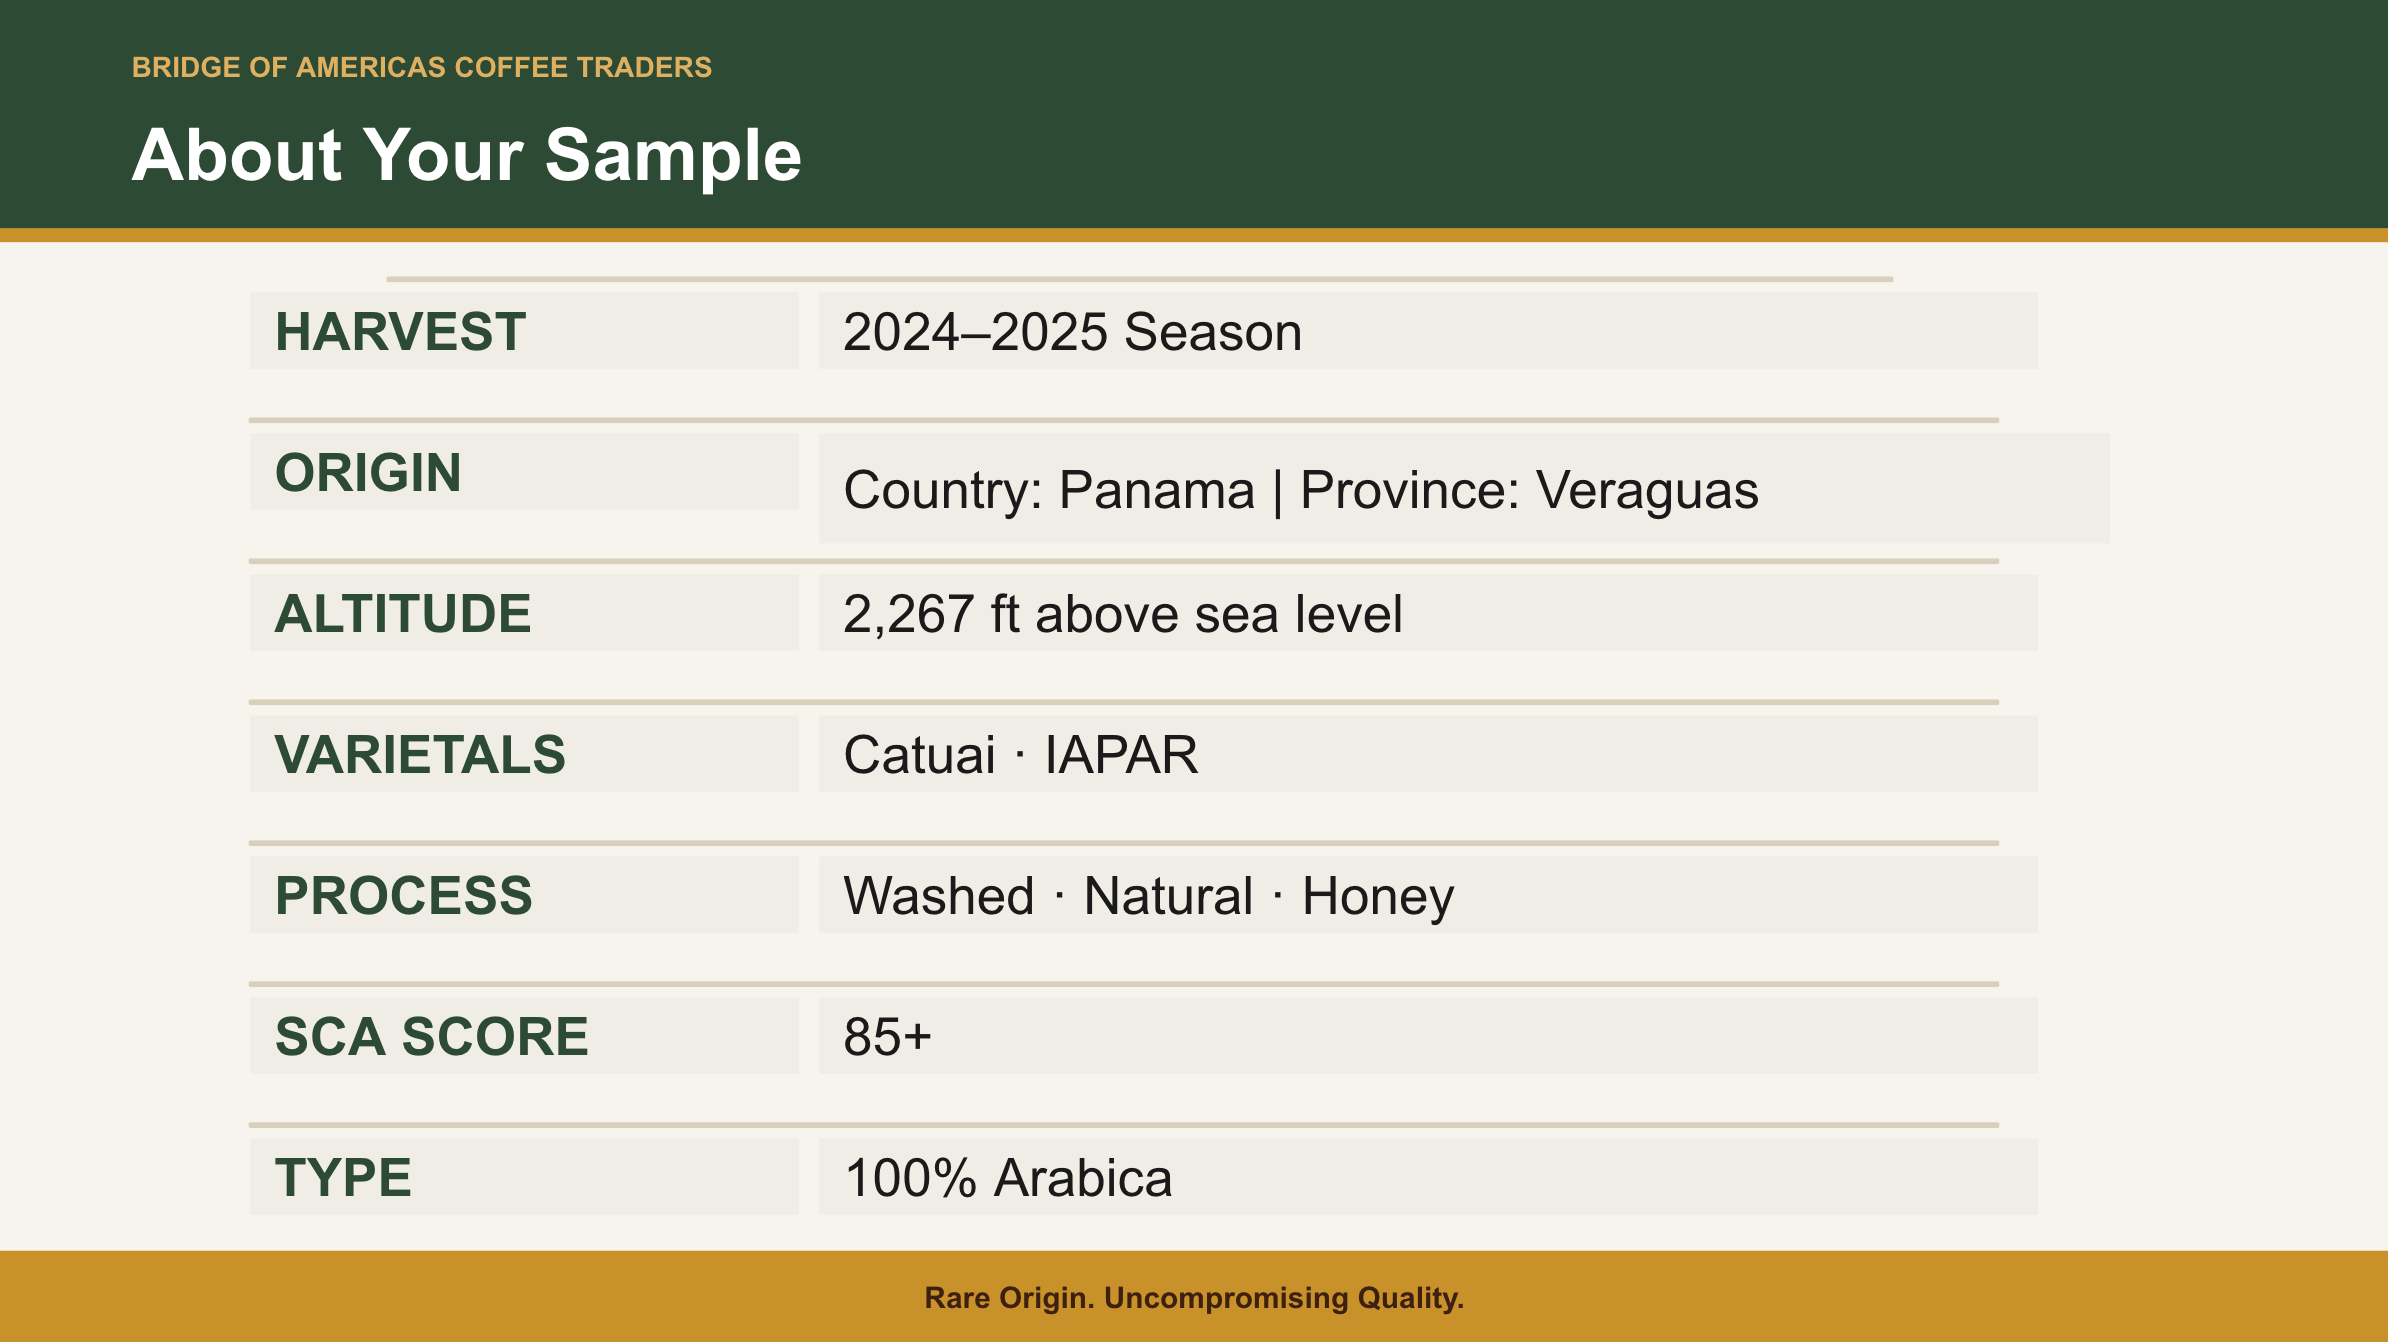This screenshot has width=2388, height=1342.
Task: Select the VARIETALS label cell
Action: pyautogui.click(x=524, y=754)
